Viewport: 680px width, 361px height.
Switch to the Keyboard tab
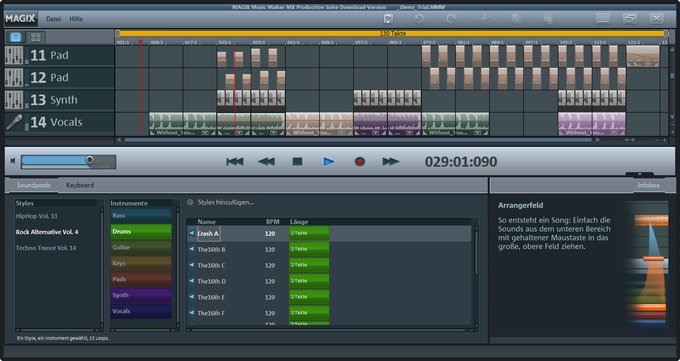(80, 185)
